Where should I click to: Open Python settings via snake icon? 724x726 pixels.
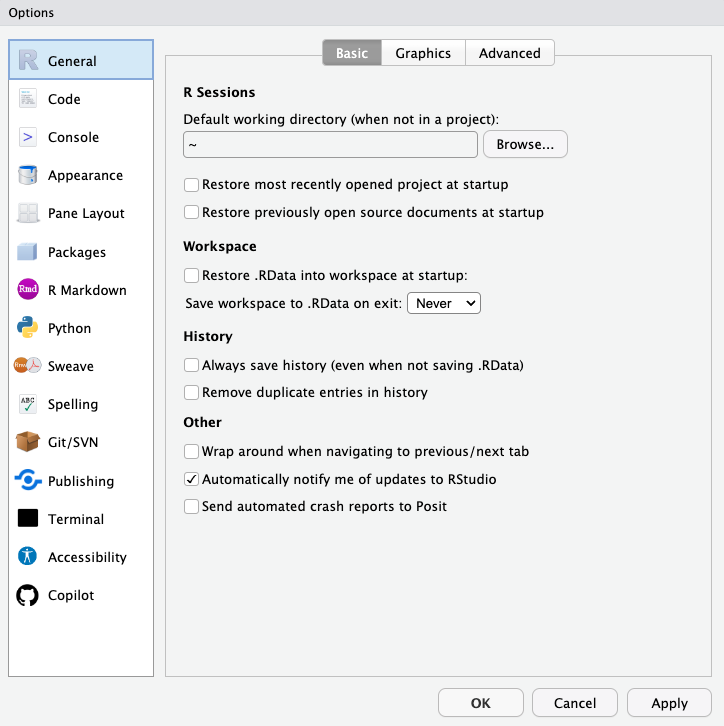coord(28,328)
